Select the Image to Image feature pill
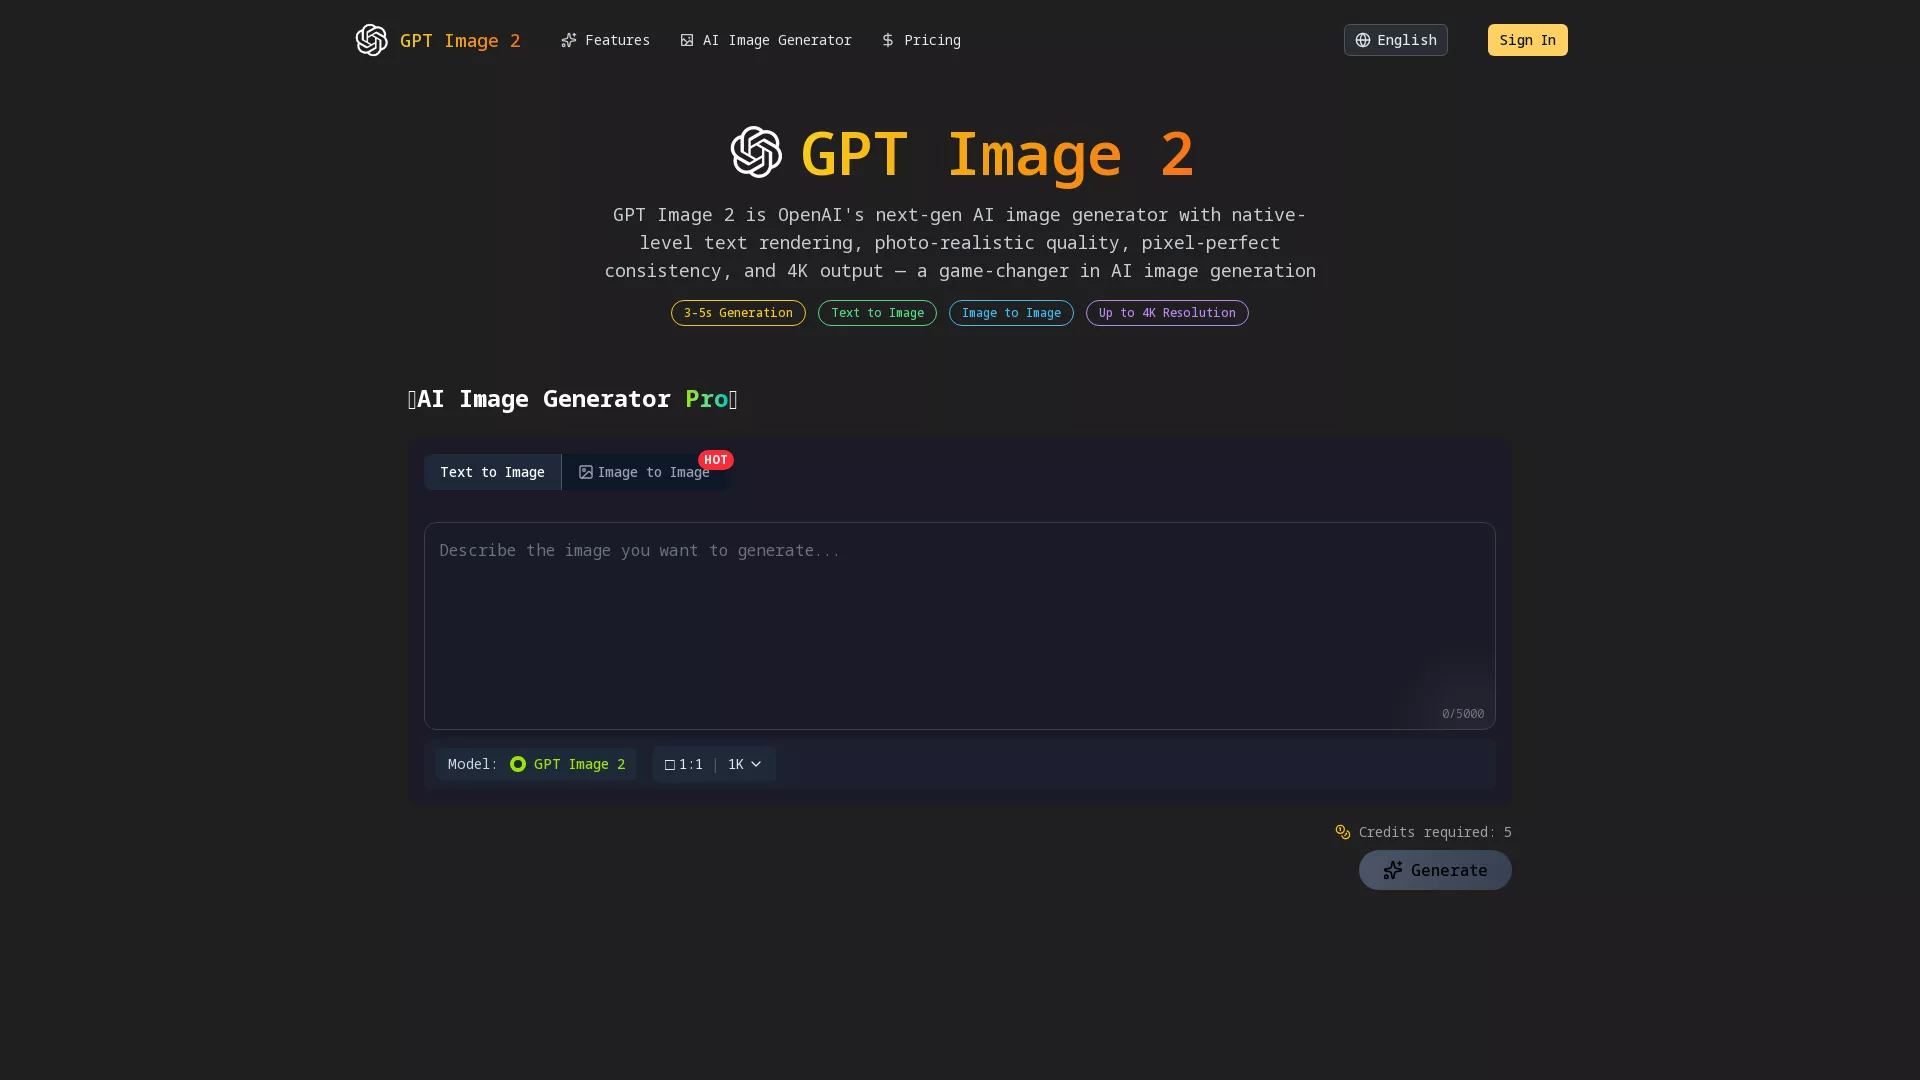This screenshot has width=1920, height=1080. coord(1010,313)
